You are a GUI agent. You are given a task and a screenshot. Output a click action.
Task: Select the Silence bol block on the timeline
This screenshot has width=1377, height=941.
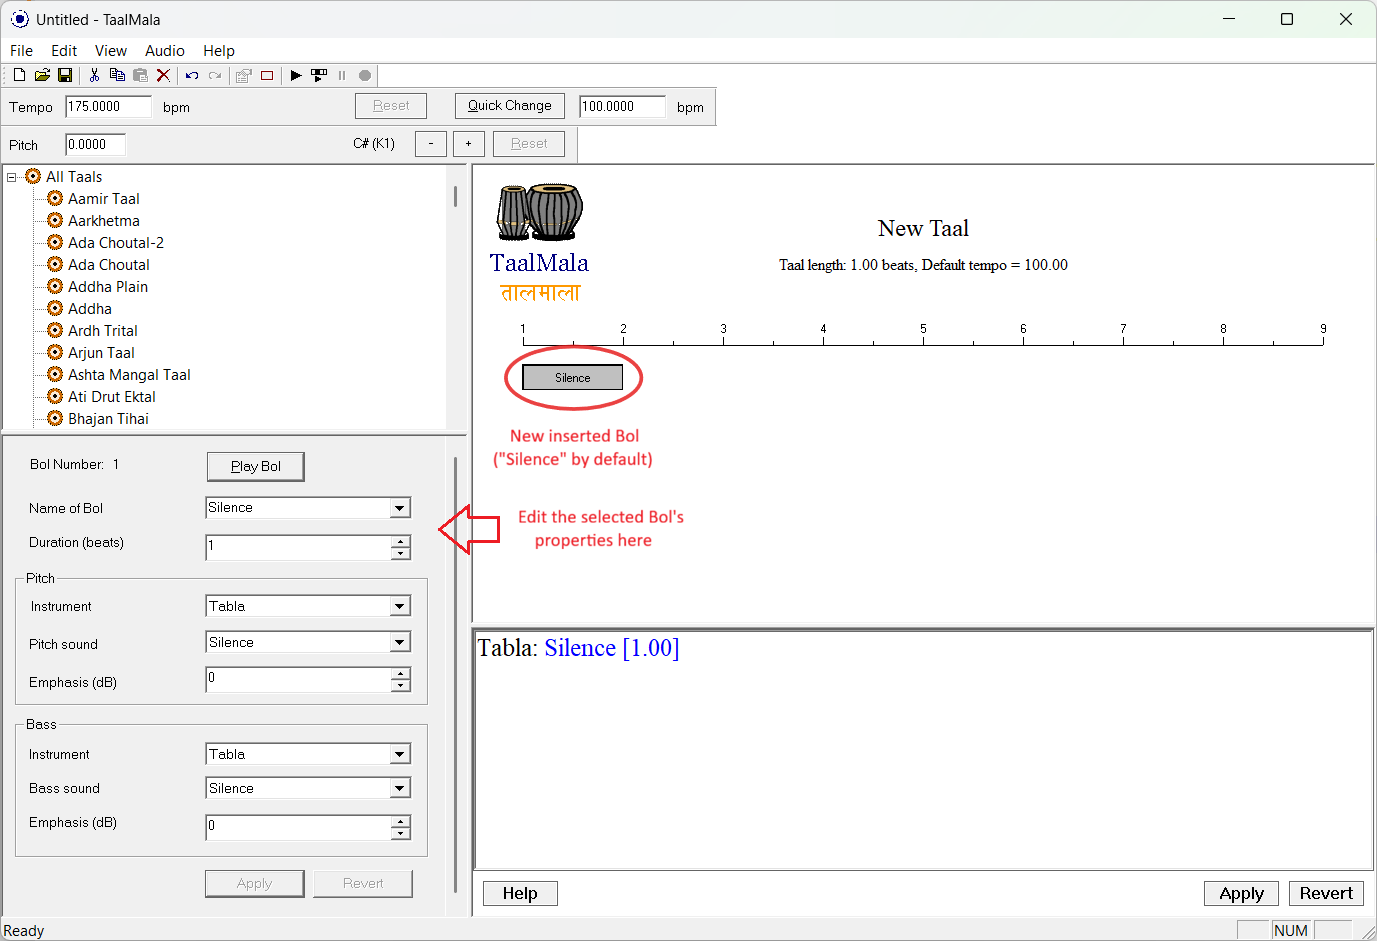point(573,378)
